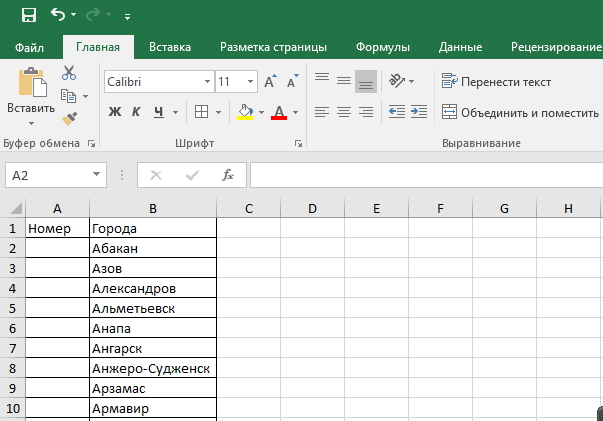Image resolution: width=603 pixels, height=421 pixels.
Task: Click the Вставить paste clipboard icon
Action: tap(32, 82)
